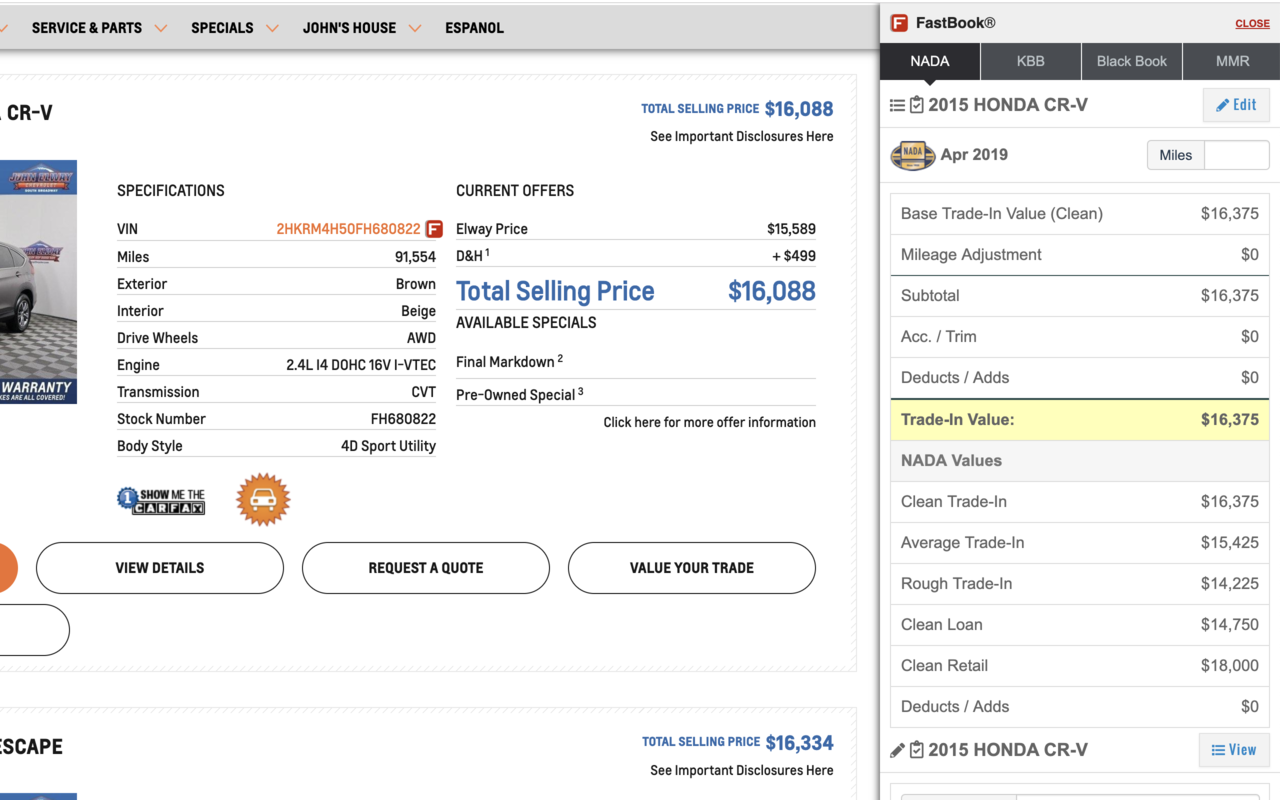
Task: Click the list icon beside top 2015 HONDA CR-V
Action: pos(897,105)
